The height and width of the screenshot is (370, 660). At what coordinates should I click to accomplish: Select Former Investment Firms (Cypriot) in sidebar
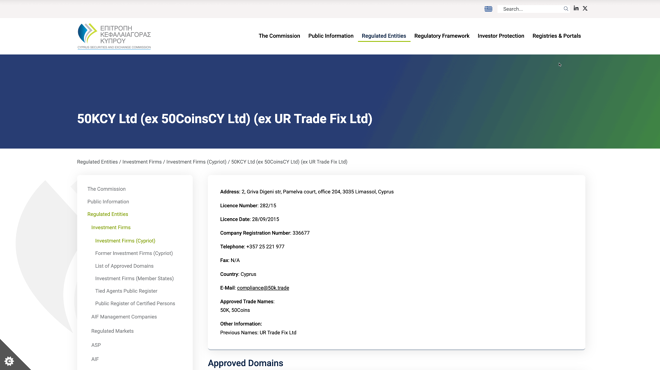click(134, 253)
